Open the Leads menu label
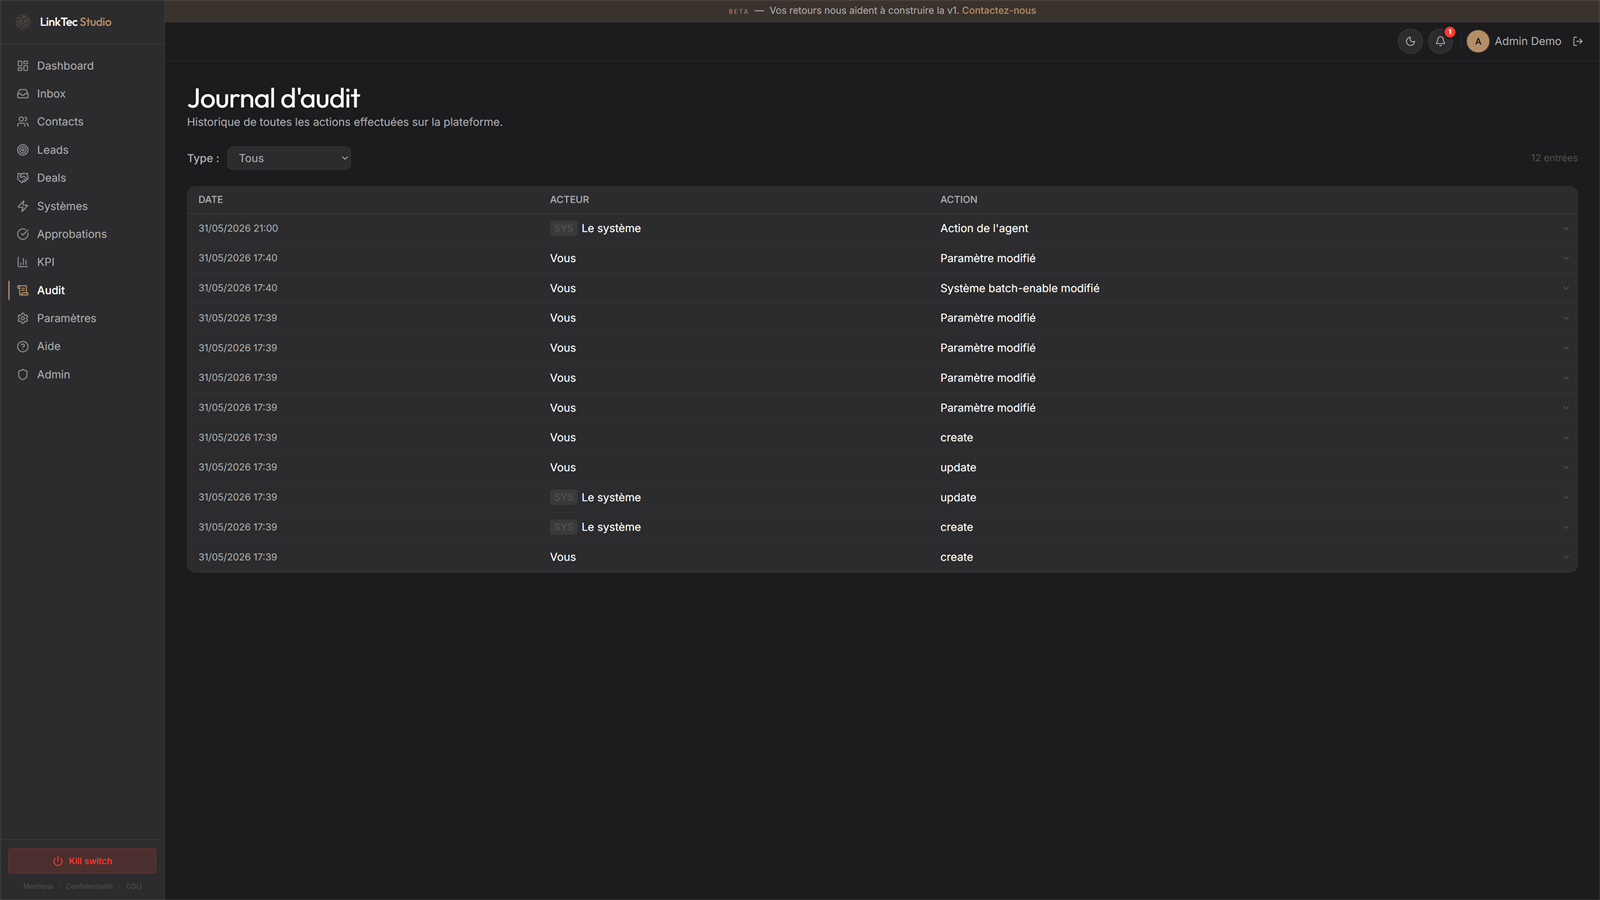Viewport: 1600px width, 900px height. [53, 150]
